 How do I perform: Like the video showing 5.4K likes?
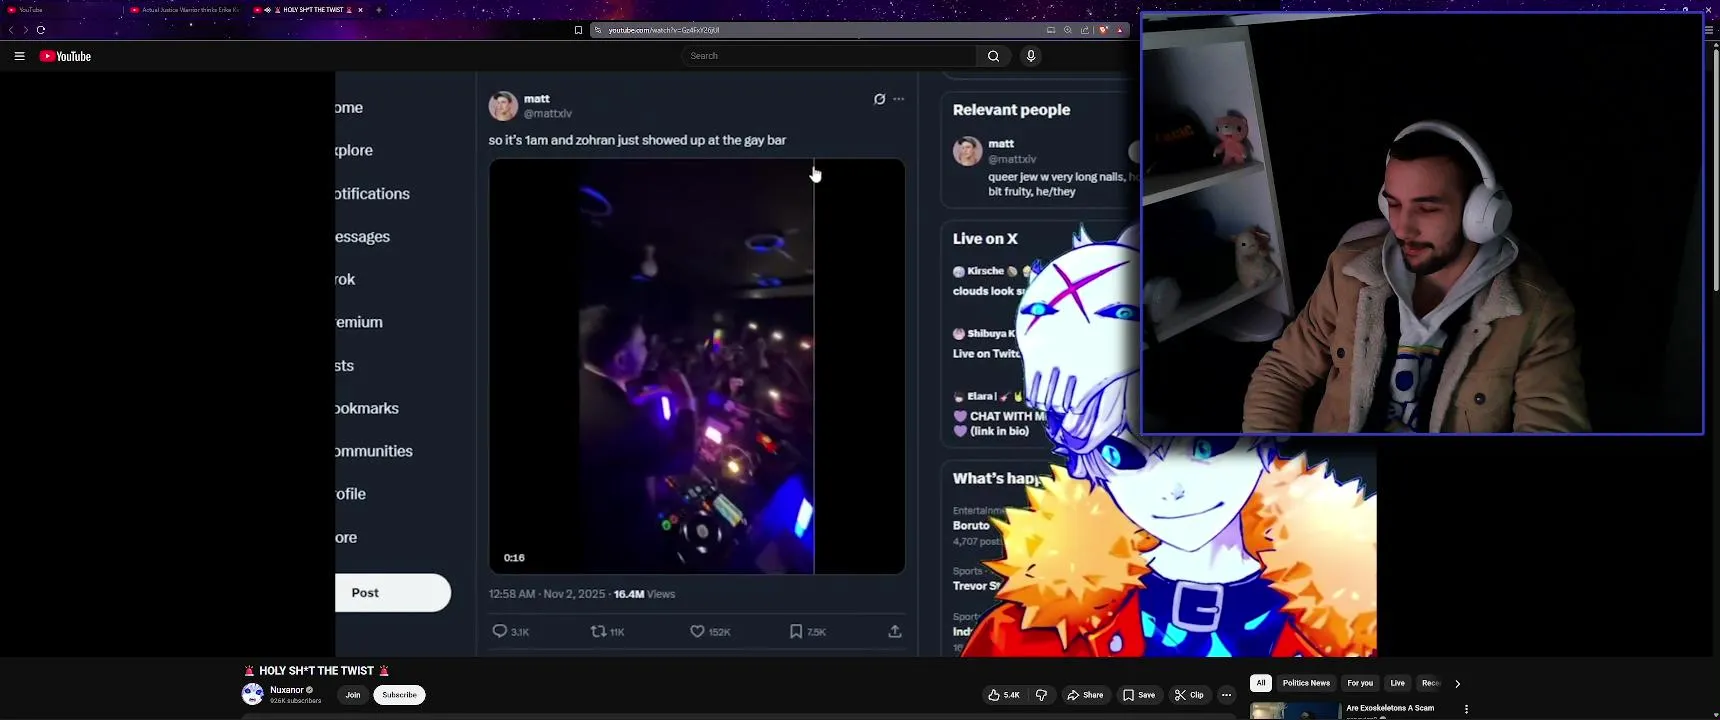pos(1004,695)
